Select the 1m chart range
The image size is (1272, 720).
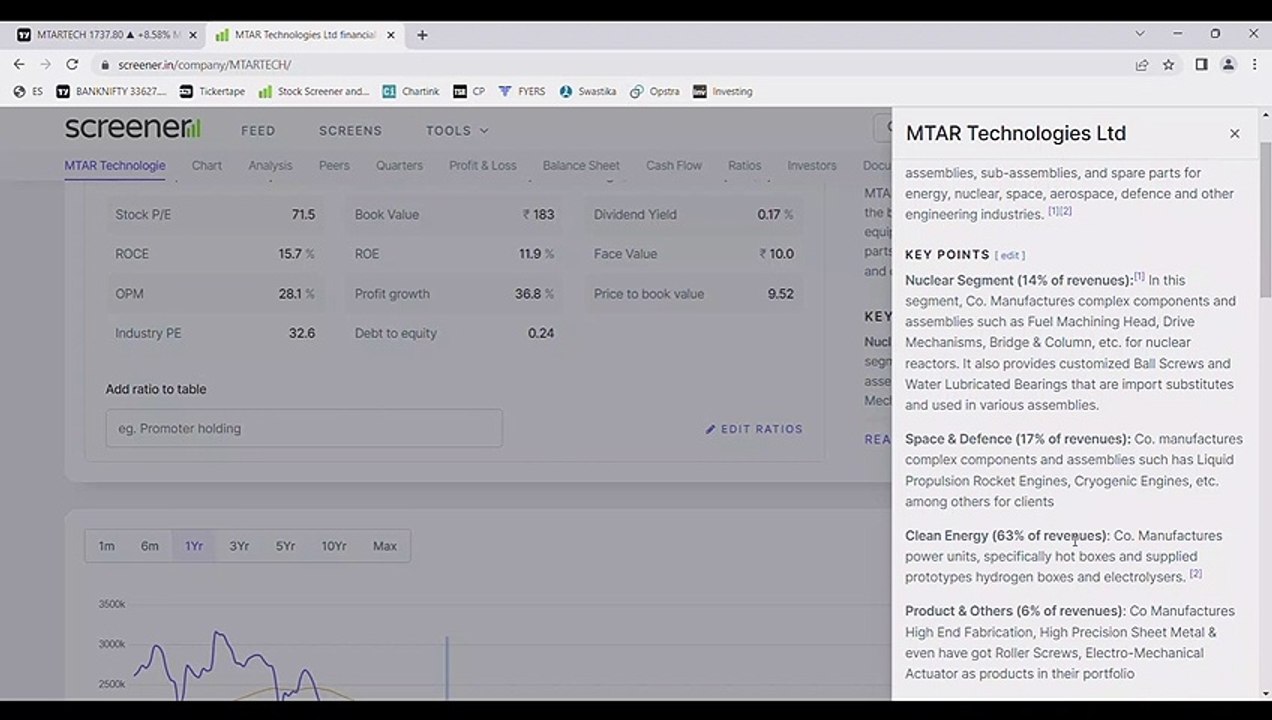tap(106, 546)
